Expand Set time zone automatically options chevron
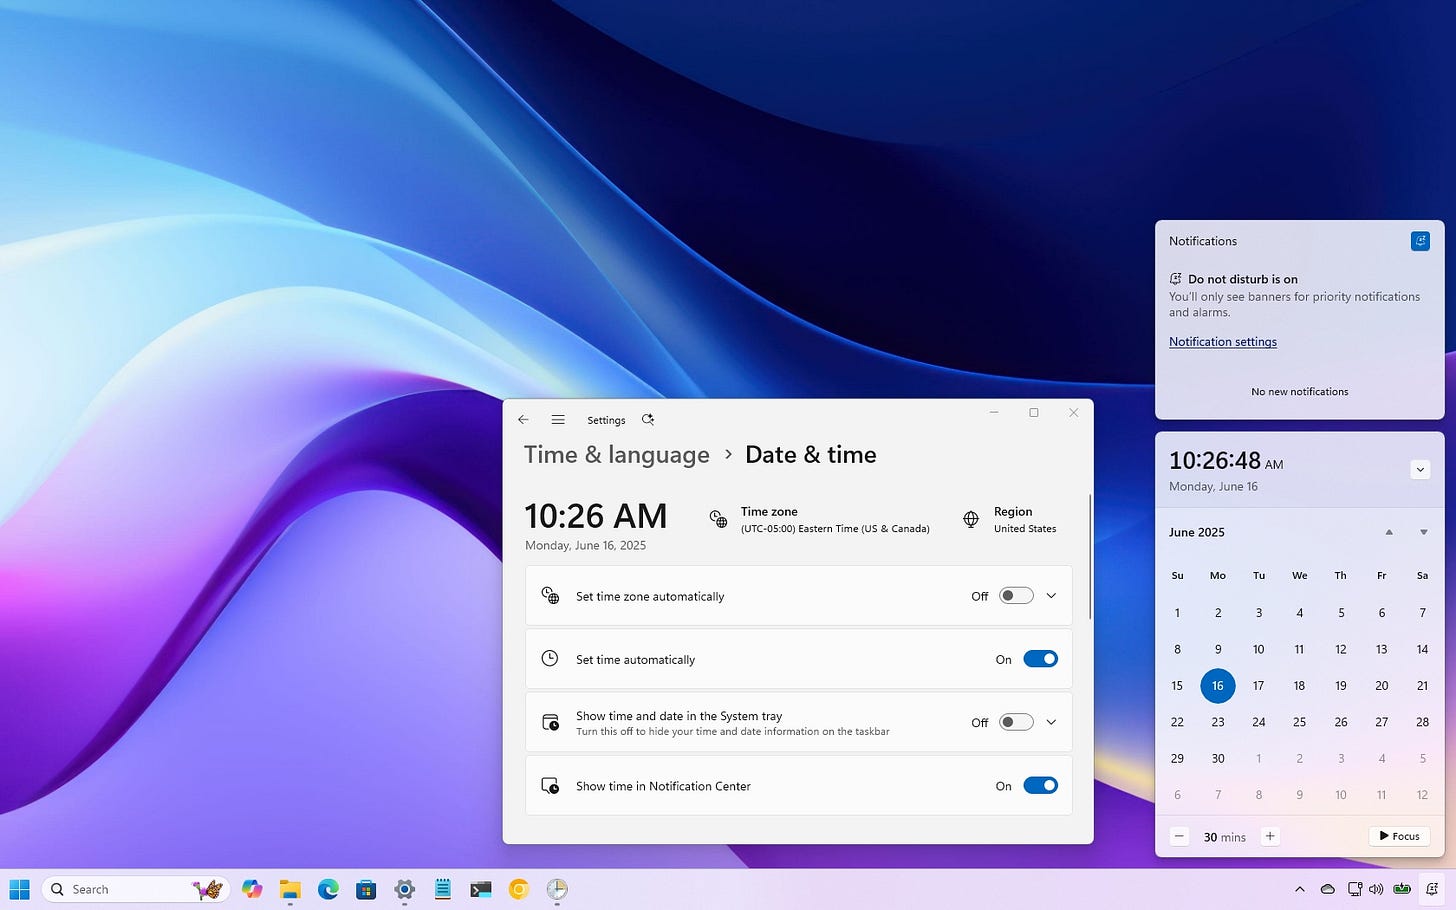Screen dimensions: 1456x910 (x=1051, y=596)
